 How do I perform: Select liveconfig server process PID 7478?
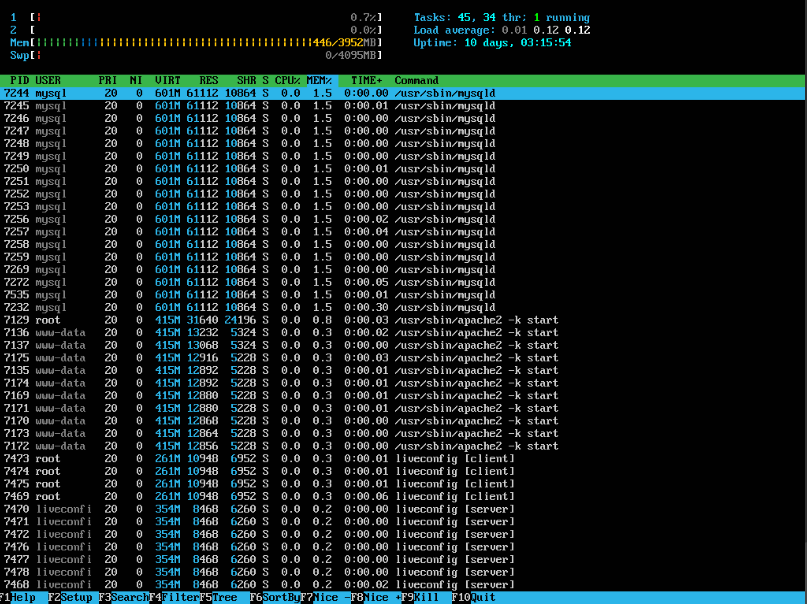pos(404,572)
